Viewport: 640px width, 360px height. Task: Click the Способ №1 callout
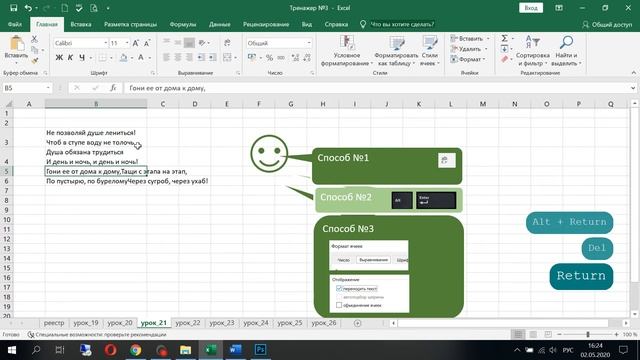(387, 166)
